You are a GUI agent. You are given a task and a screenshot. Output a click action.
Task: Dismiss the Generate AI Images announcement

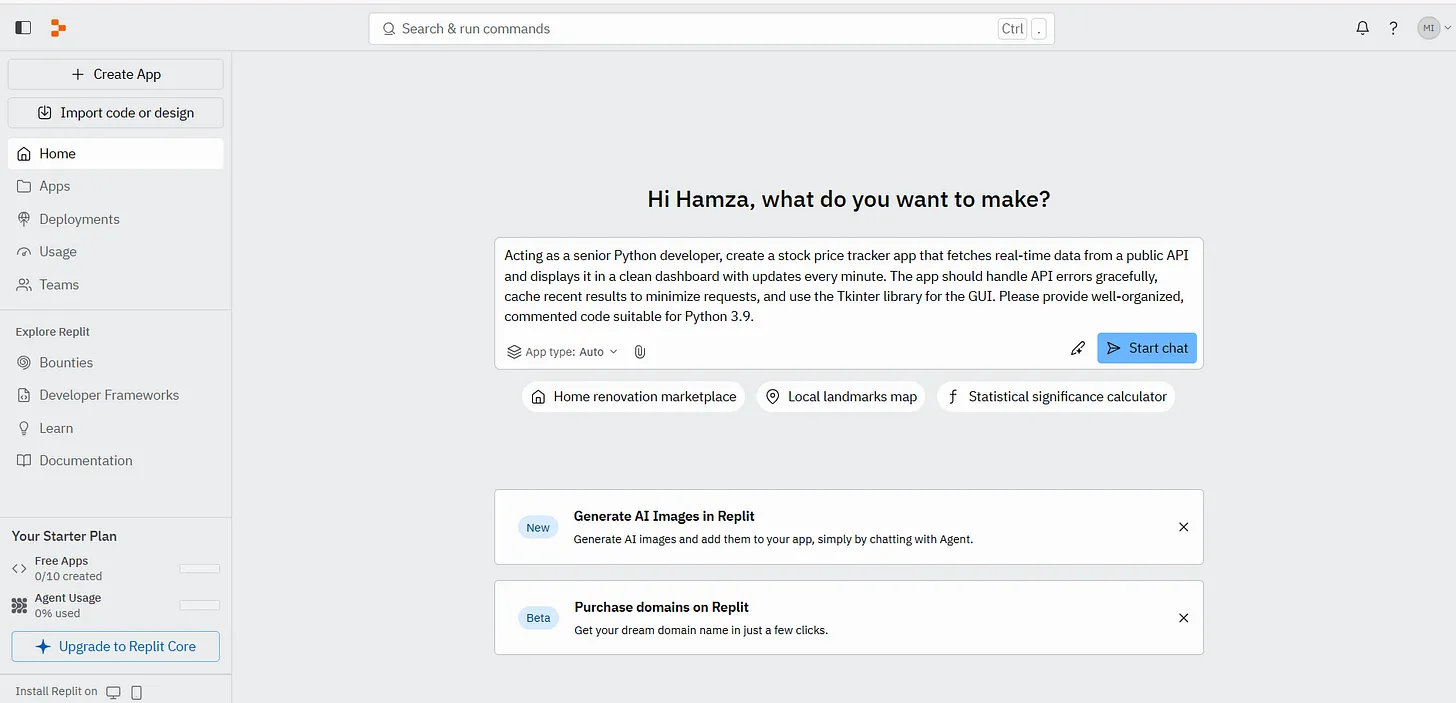point(1183,527)
